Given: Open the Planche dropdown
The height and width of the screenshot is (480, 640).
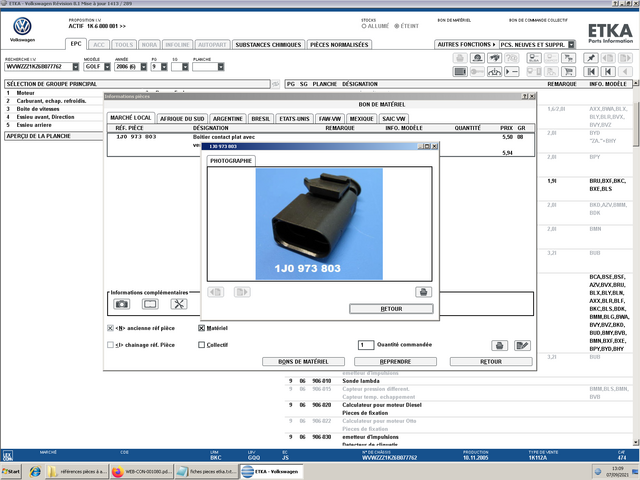Looking at the screenshot, I should click(221, 67).
